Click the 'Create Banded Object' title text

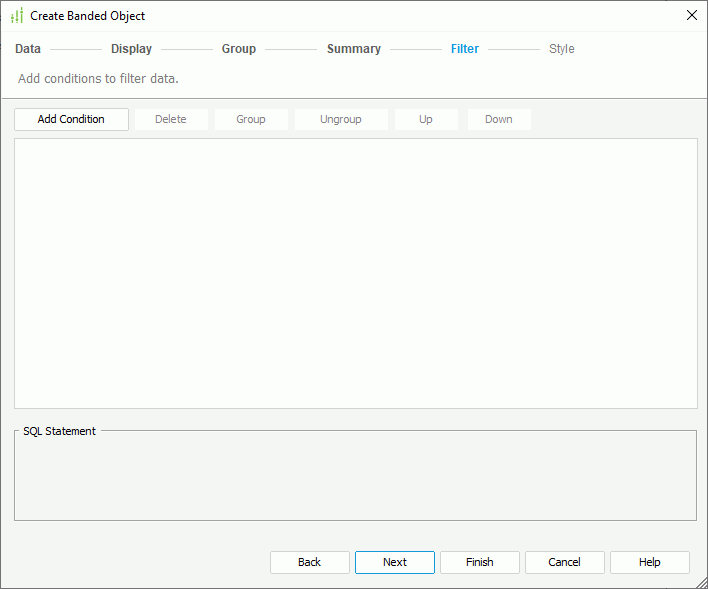point(88,16)
